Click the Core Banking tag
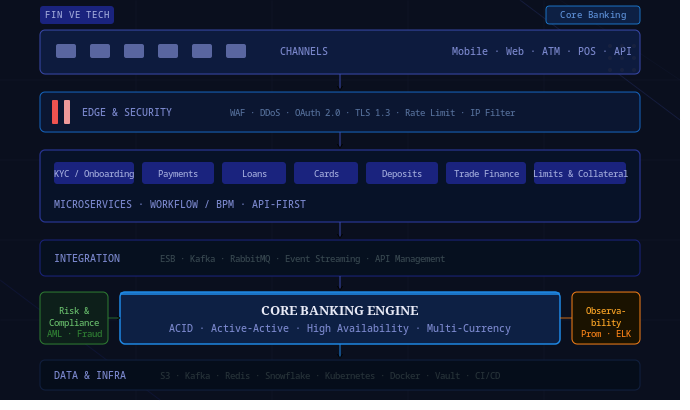The image size is (690, 410). 593,15
